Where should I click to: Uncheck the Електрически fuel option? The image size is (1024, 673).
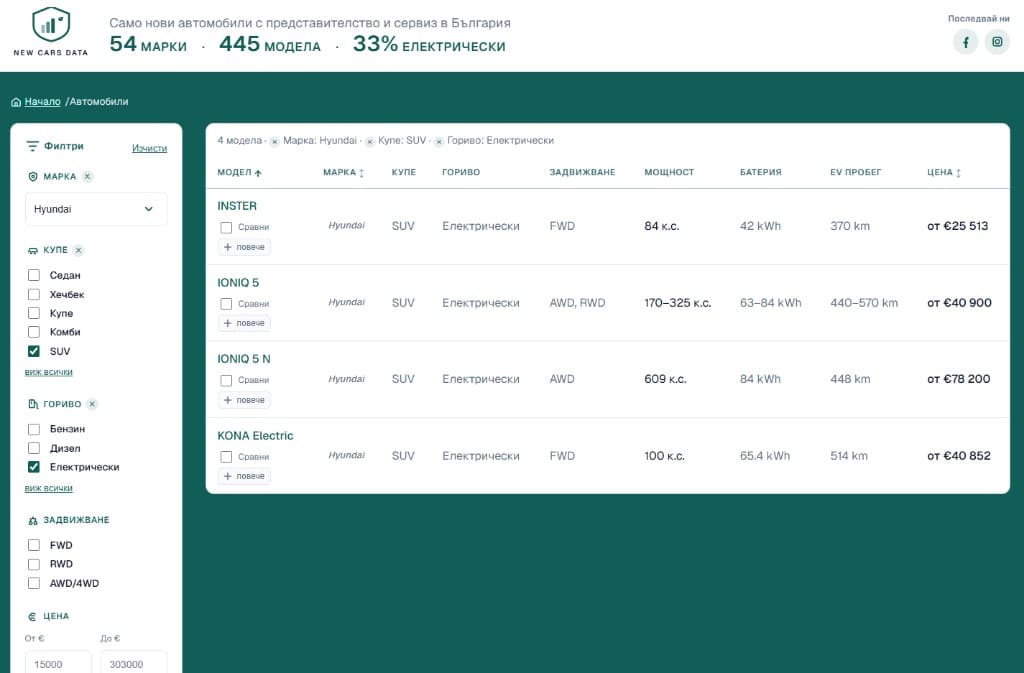click(34, 467)
